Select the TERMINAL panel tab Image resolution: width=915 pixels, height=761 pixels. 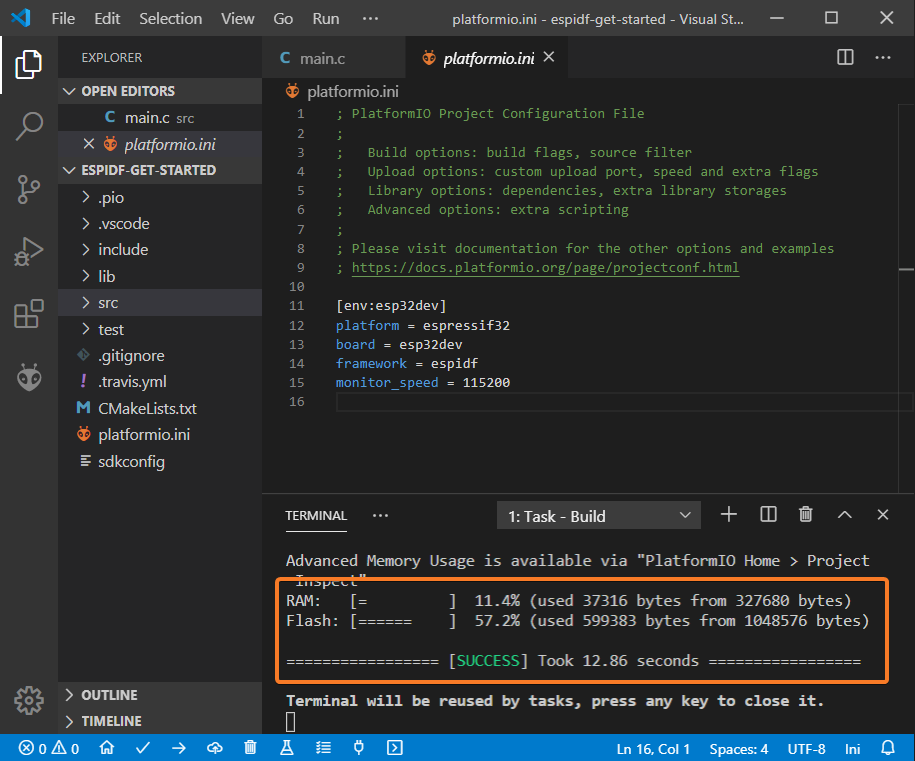point(316,515)
